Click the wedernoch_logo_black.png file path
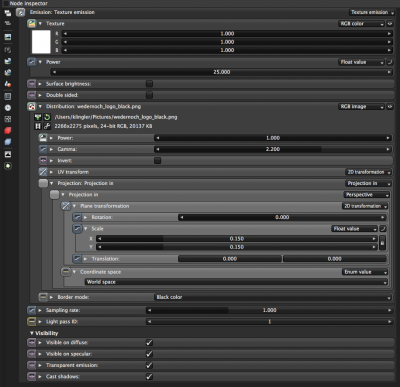 [116, 117]
